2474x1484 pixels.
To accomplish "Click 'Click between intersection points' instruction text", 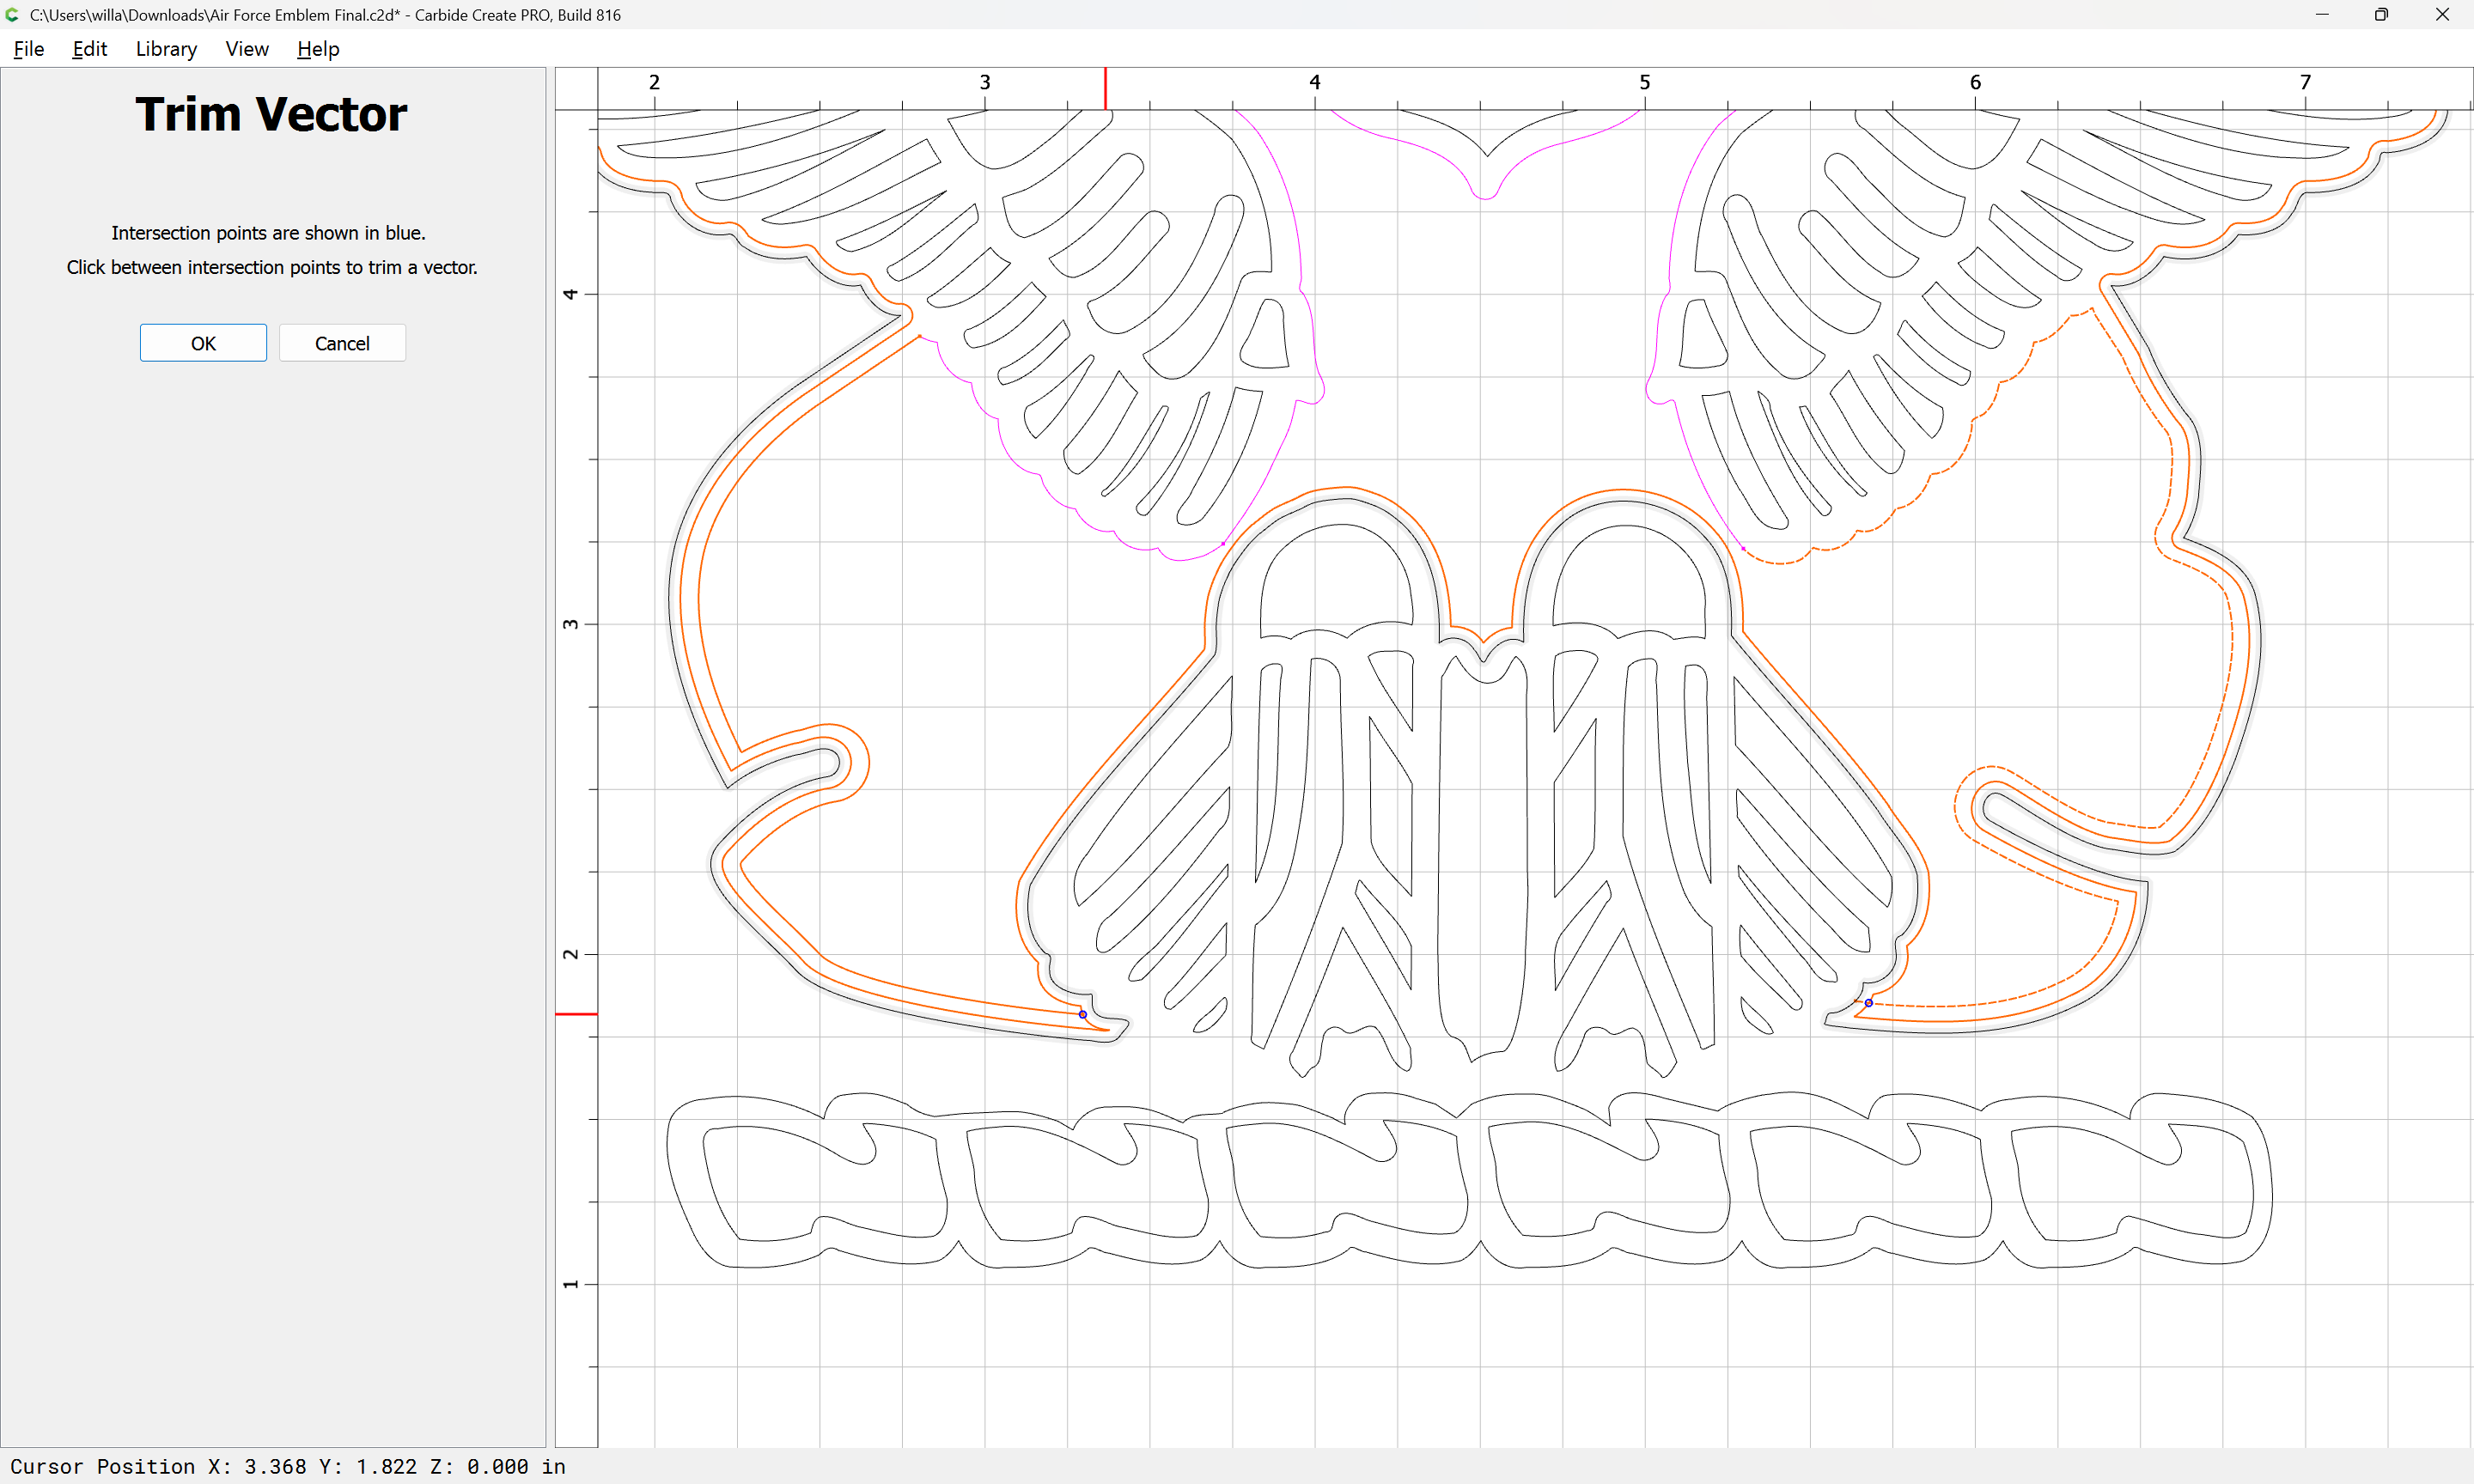I will (x=272, y=267).
